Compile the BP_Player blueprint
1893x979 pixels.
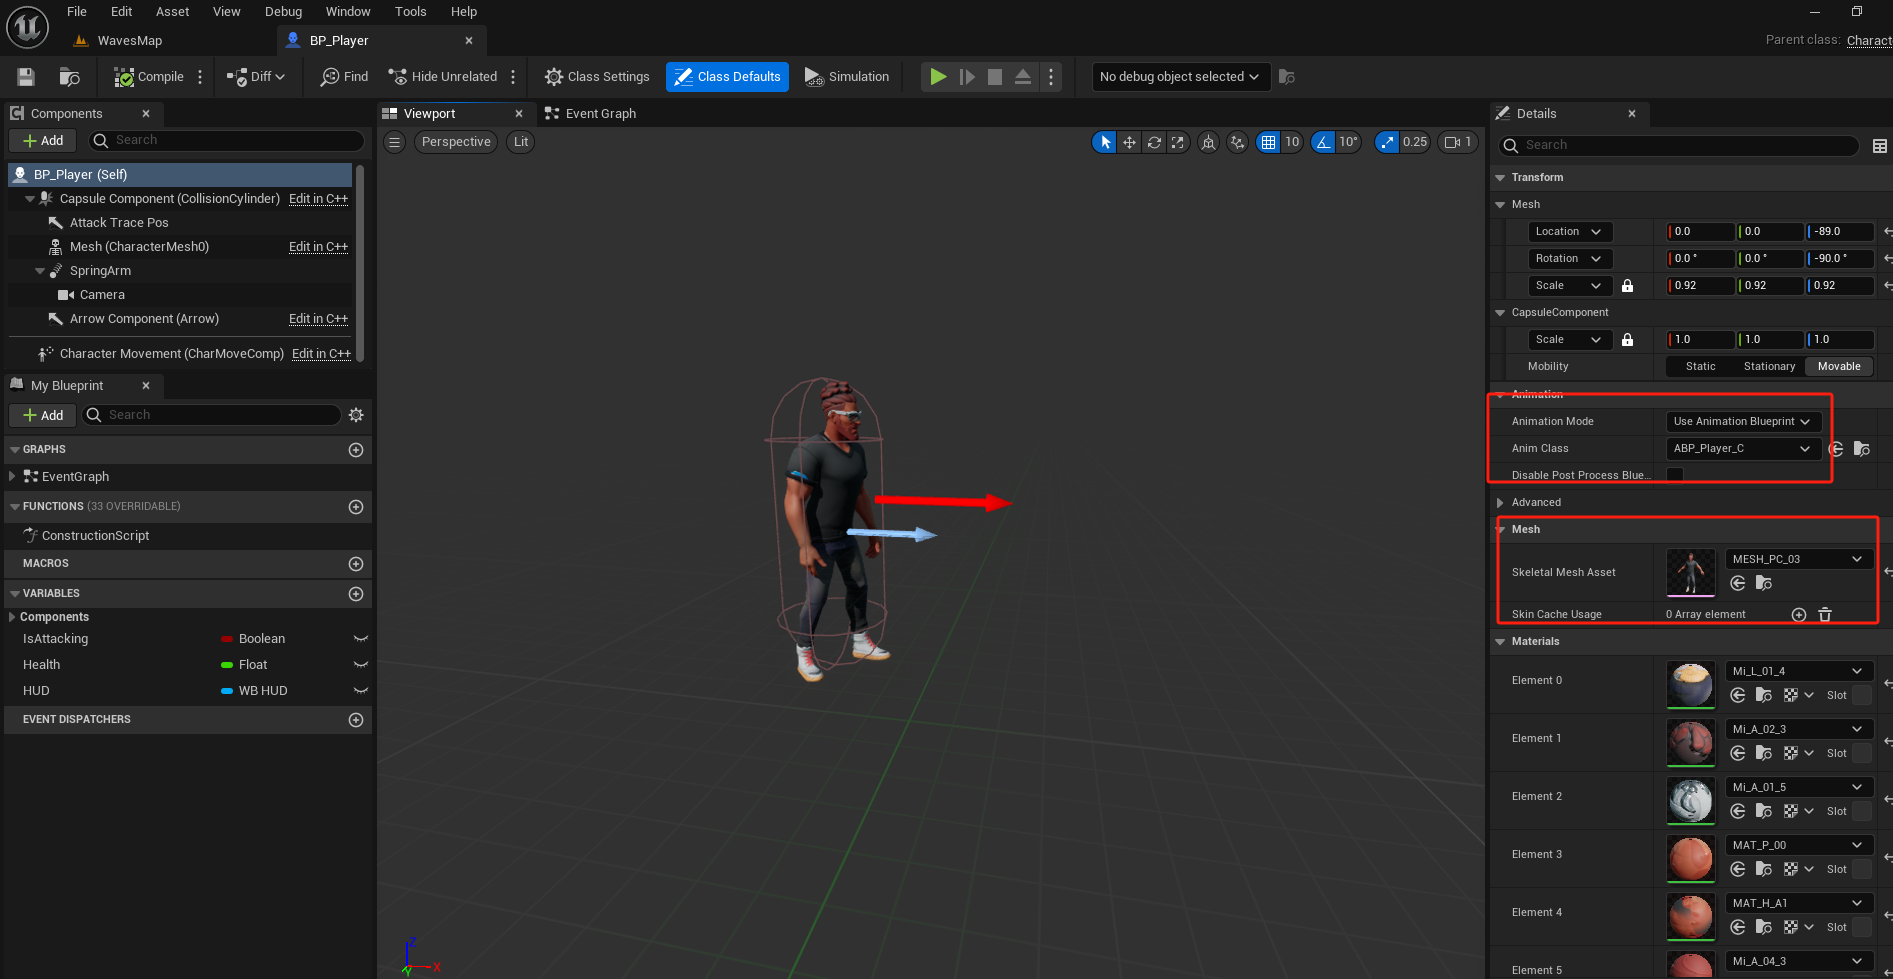[149, 77]
